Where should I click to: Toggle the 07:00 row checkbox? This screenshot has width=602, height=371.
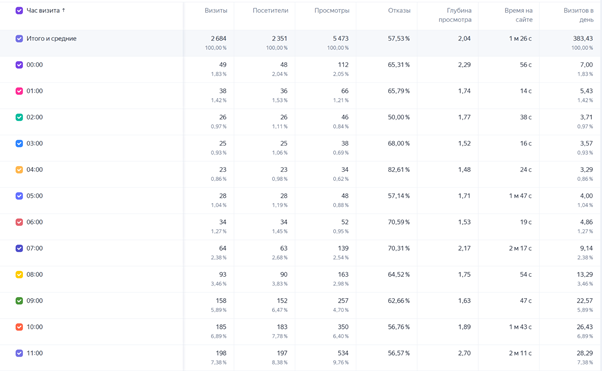click(19, 248)
